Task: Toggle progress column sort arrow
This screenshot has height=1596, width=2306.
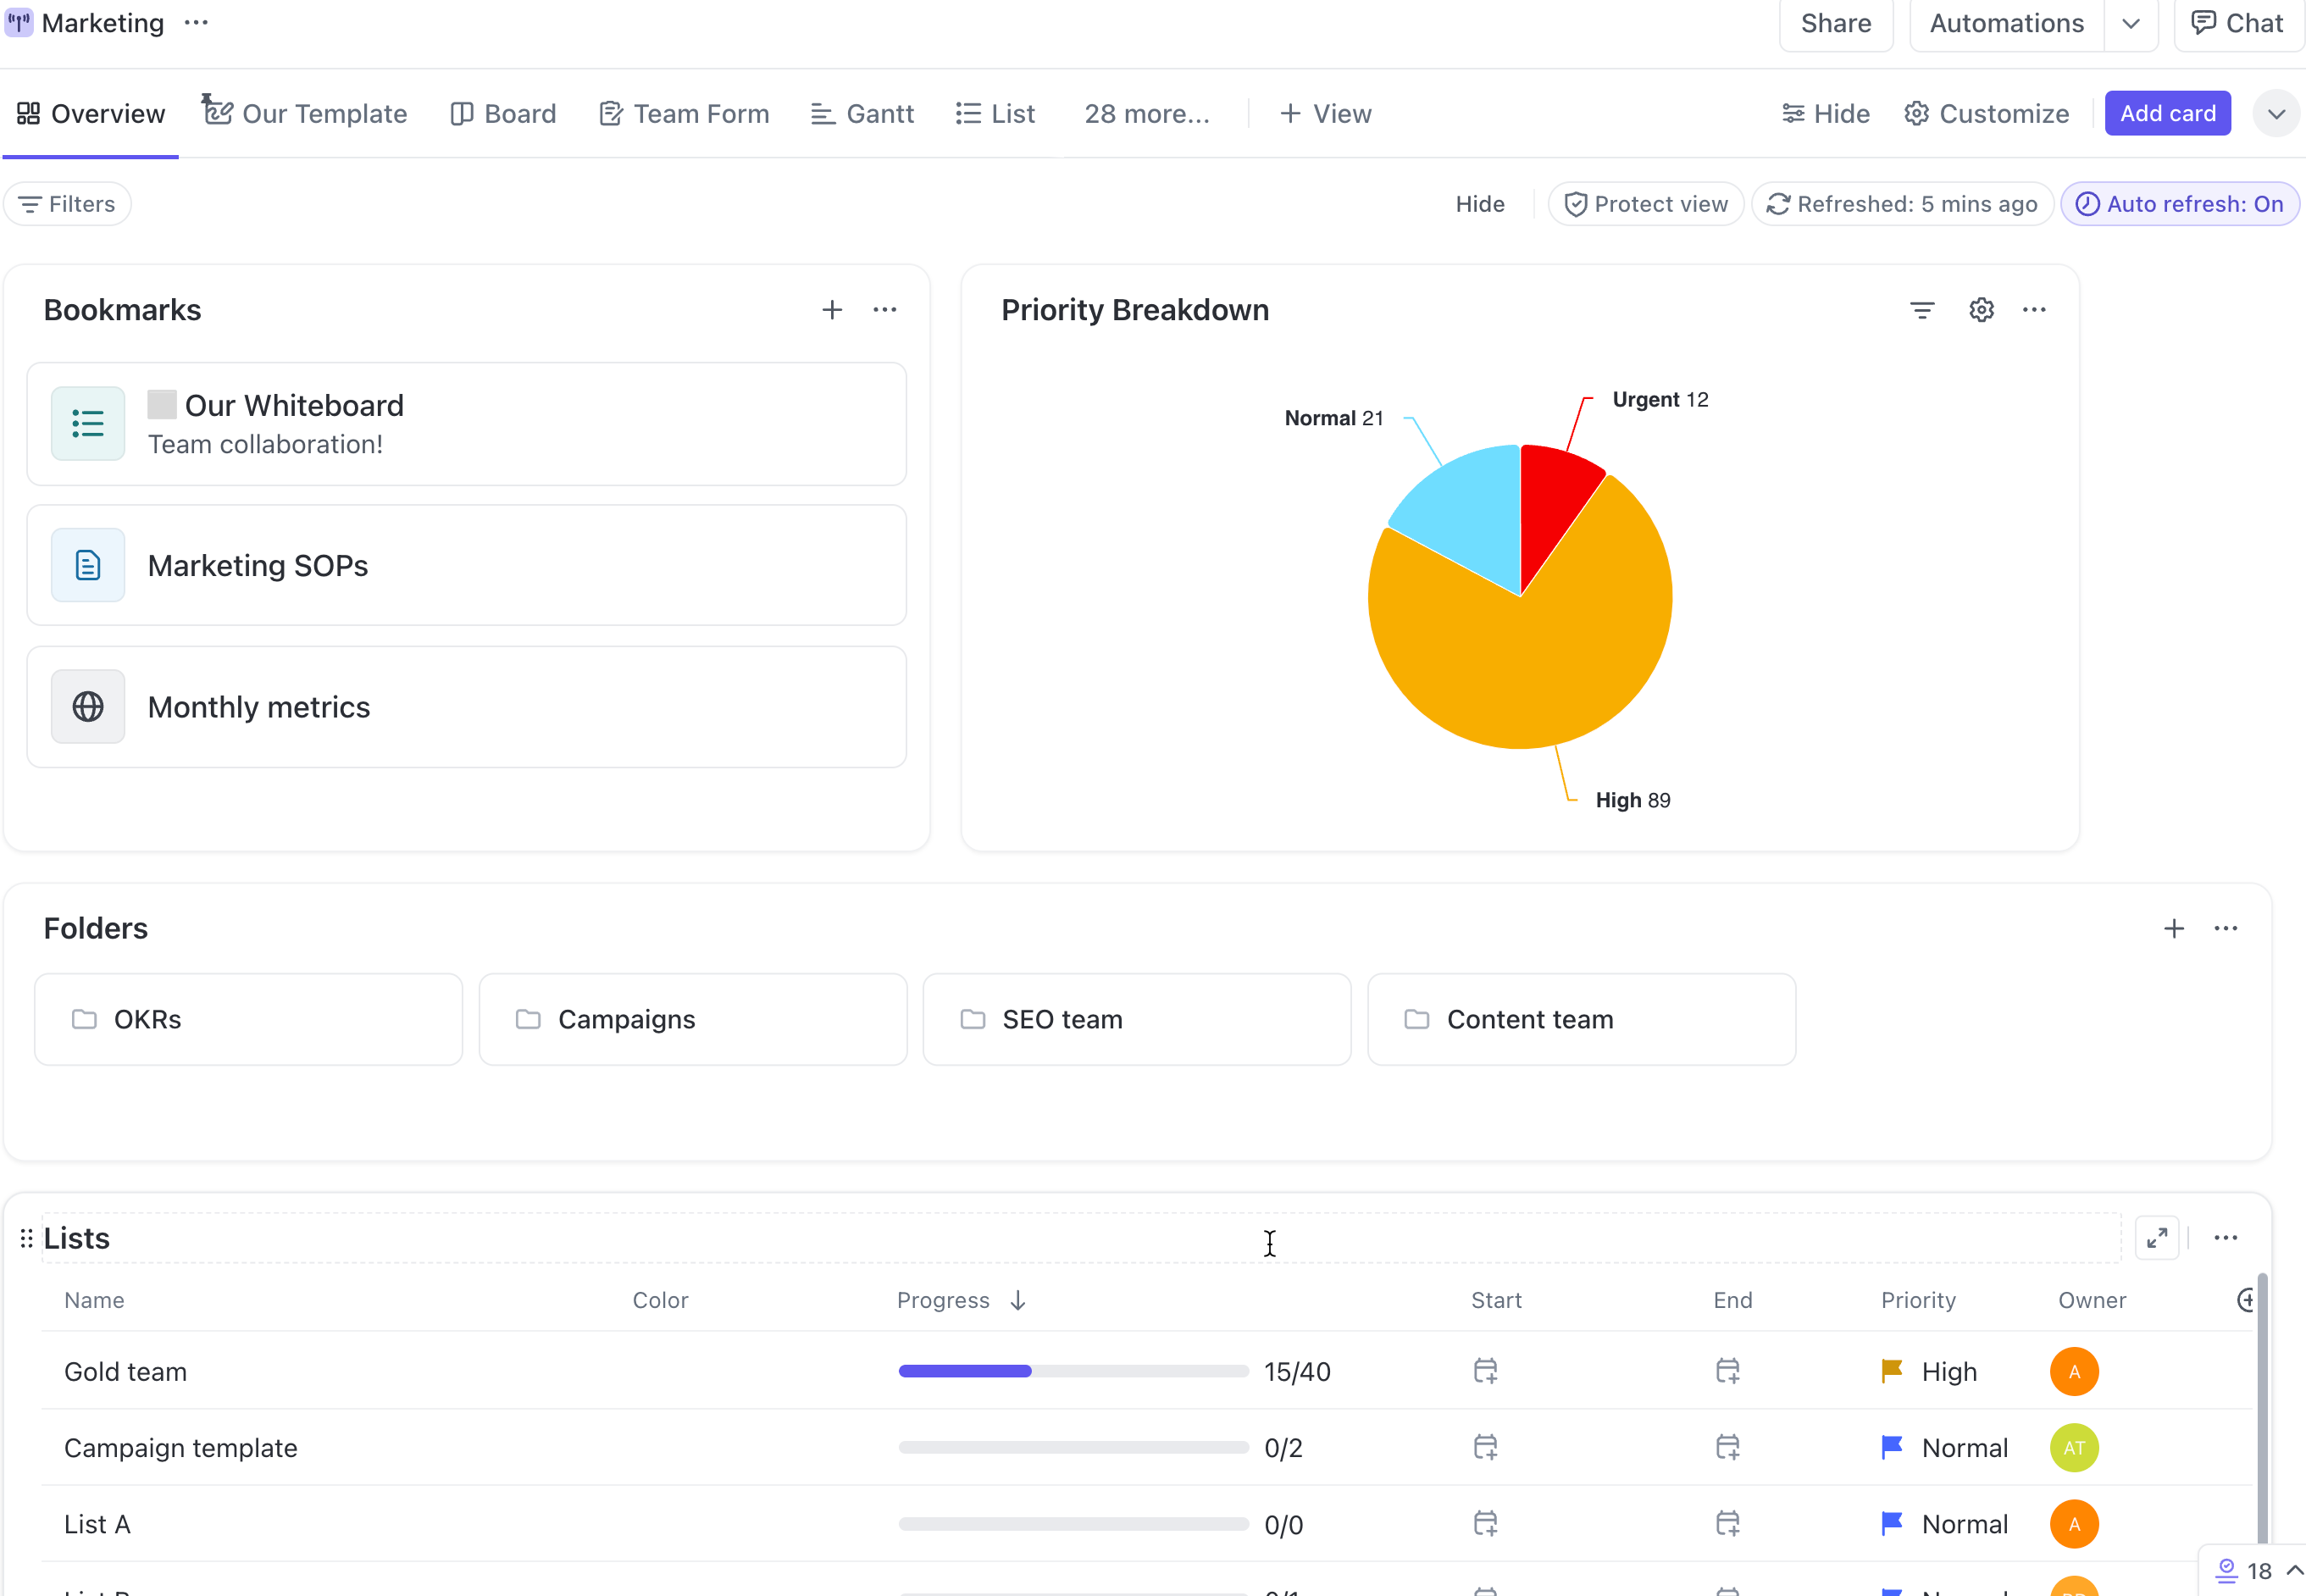Action: click(1018, 1300)
